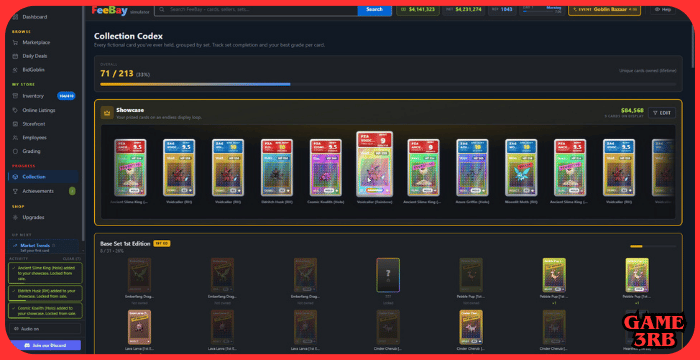Image resolution: width=700 pixels, height=360 pixels.
Task: Open the Goblin Bazaar event banner
Action: [x=604, y=9]
